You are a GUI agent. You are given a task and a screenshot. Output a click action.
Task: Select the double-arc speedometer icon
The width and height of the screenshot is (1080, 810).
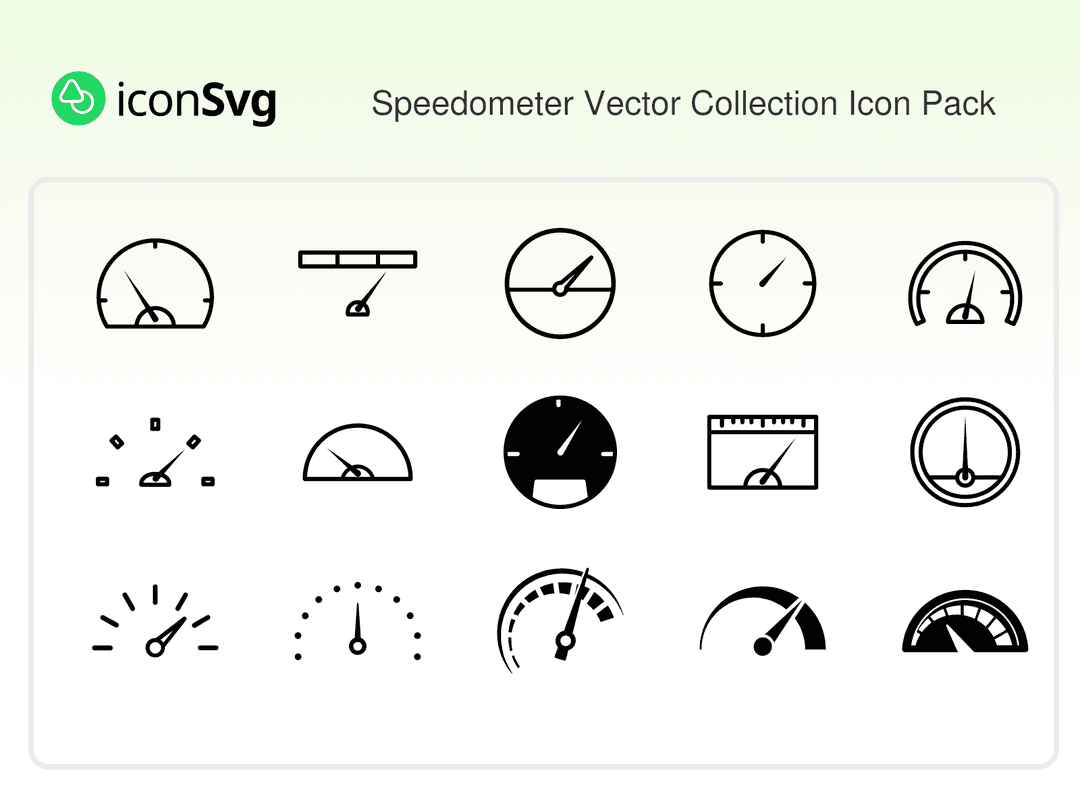(965, 283)
